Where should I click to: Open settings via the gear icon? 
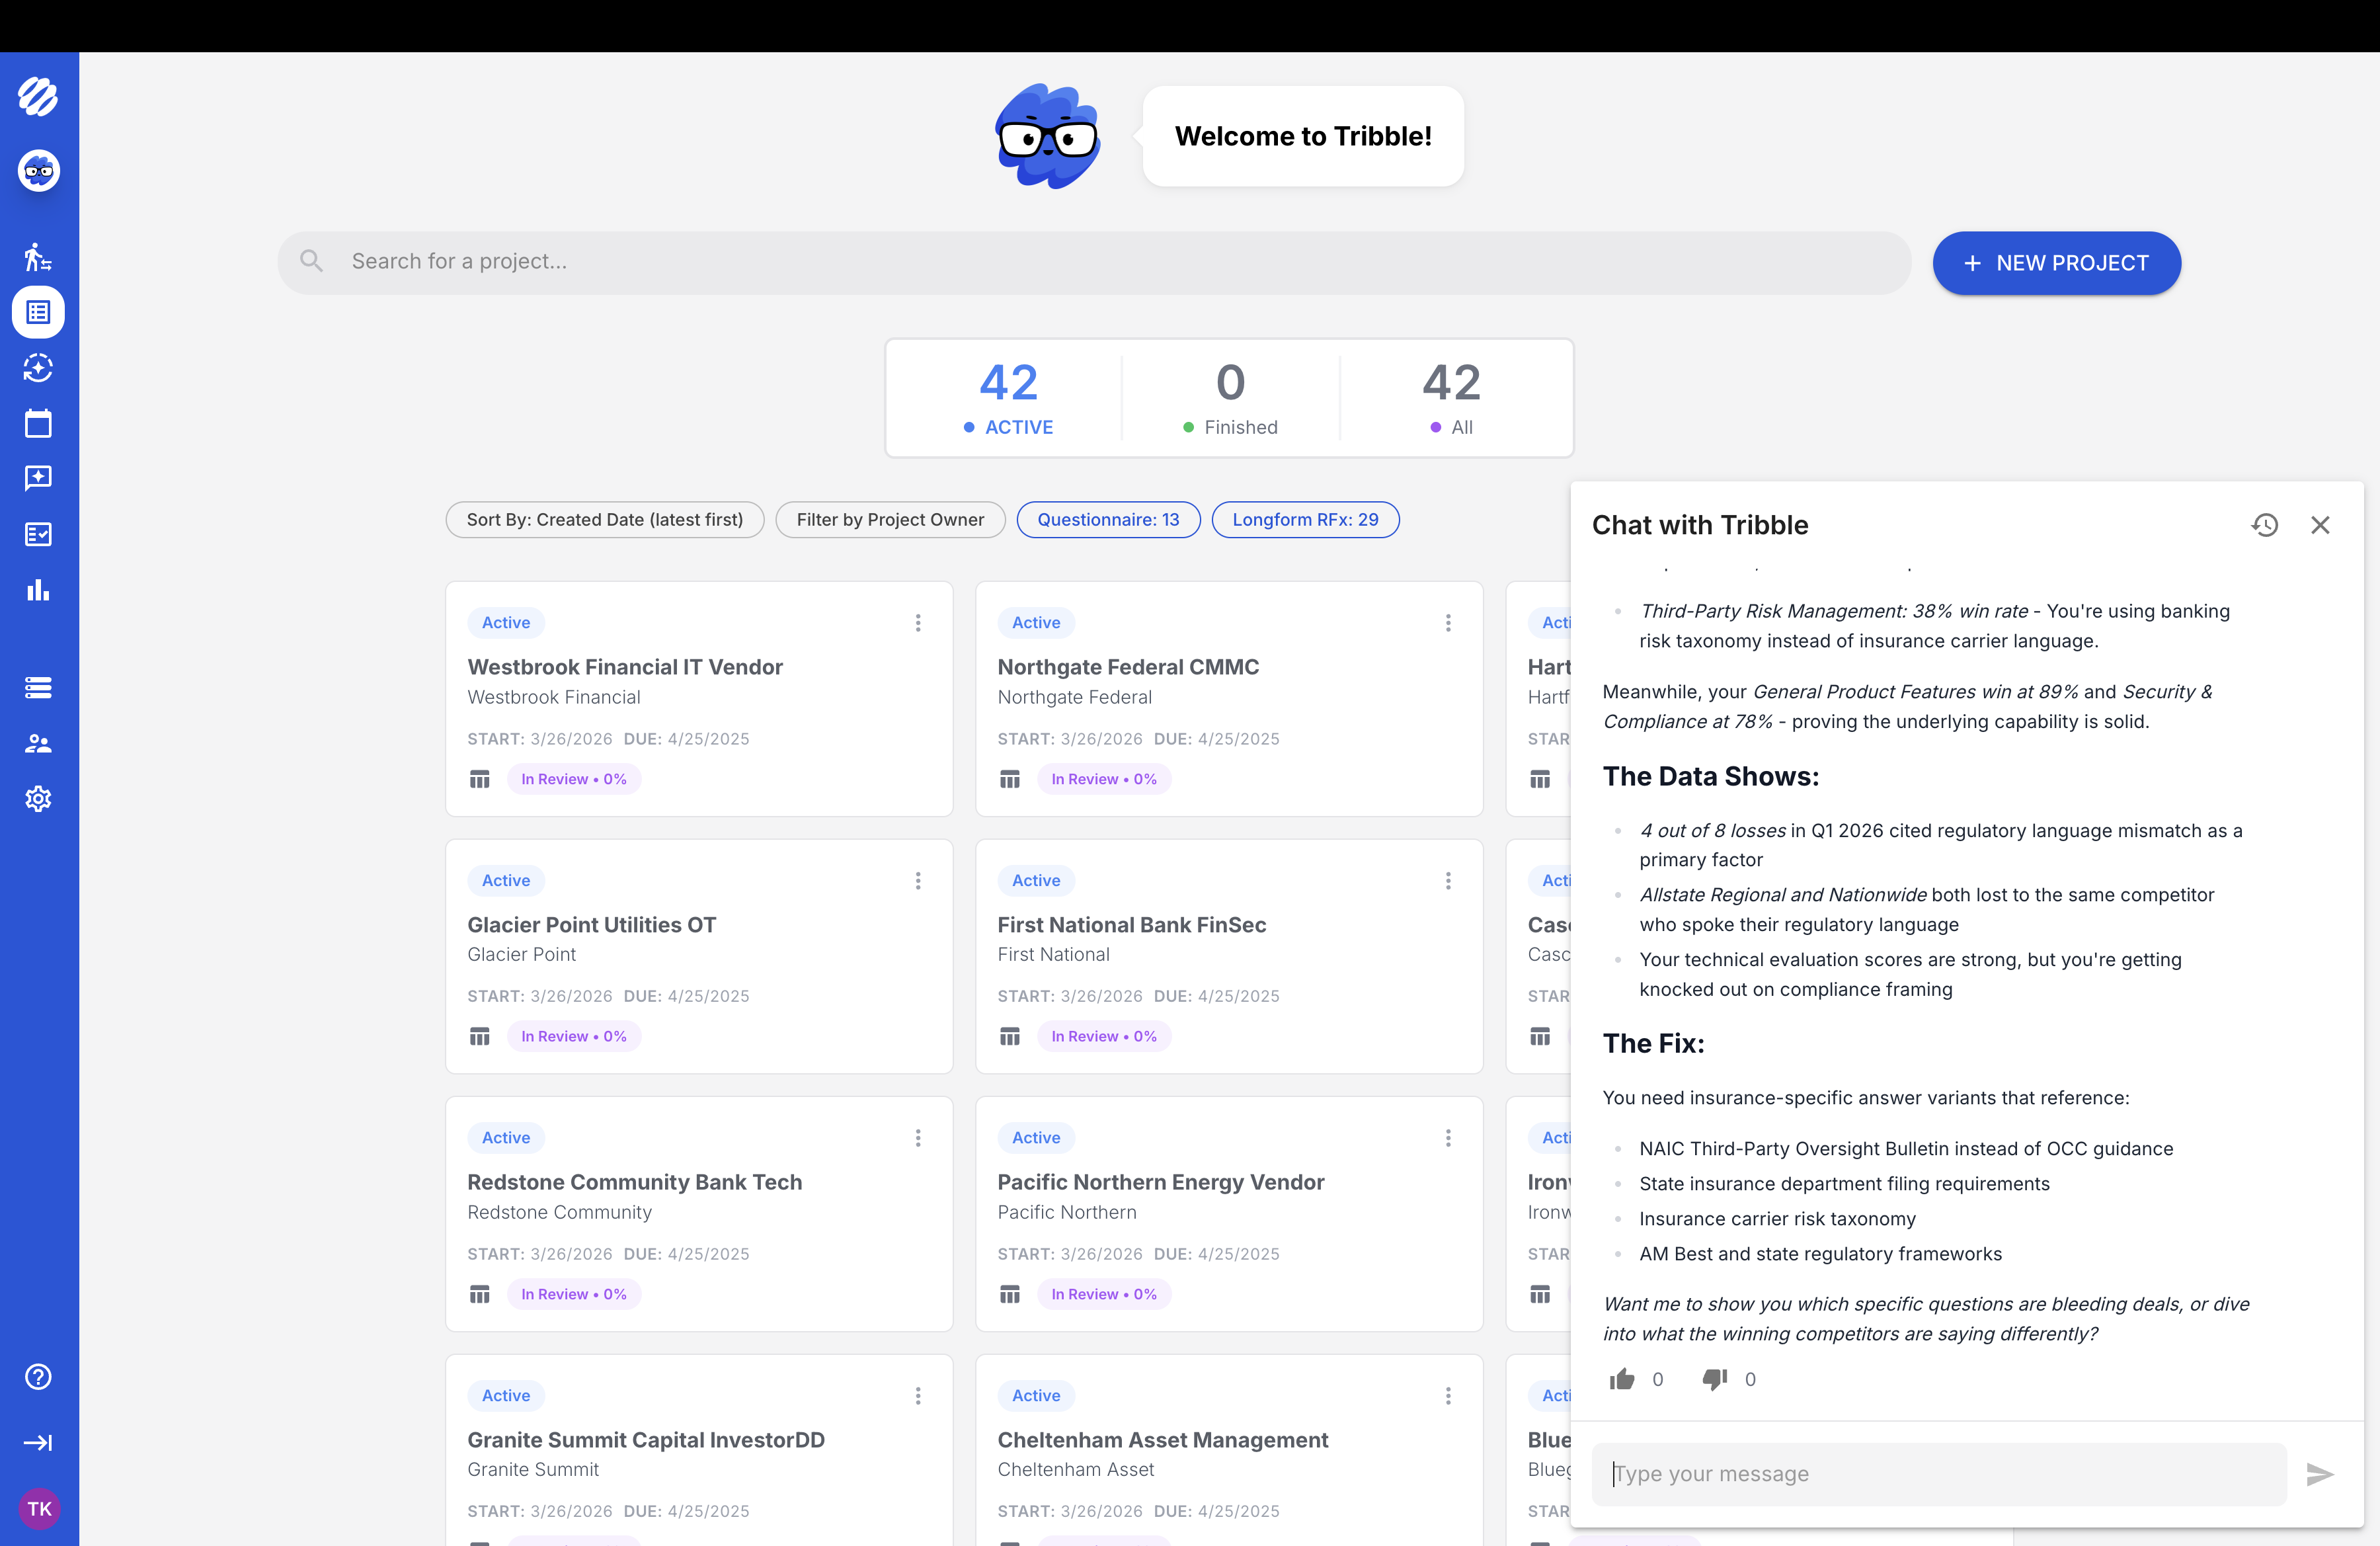coord(39,798)
